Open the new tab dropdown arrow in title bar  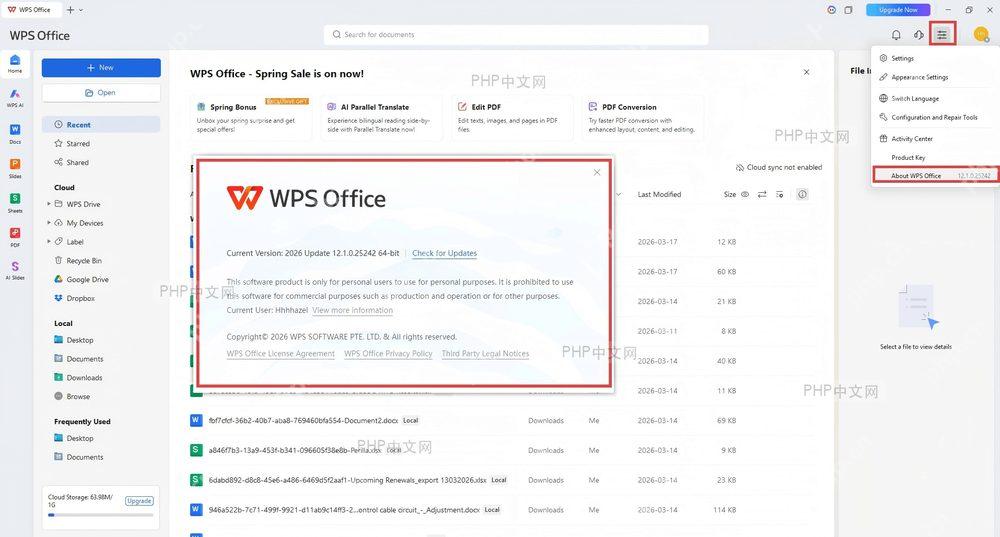81,10
